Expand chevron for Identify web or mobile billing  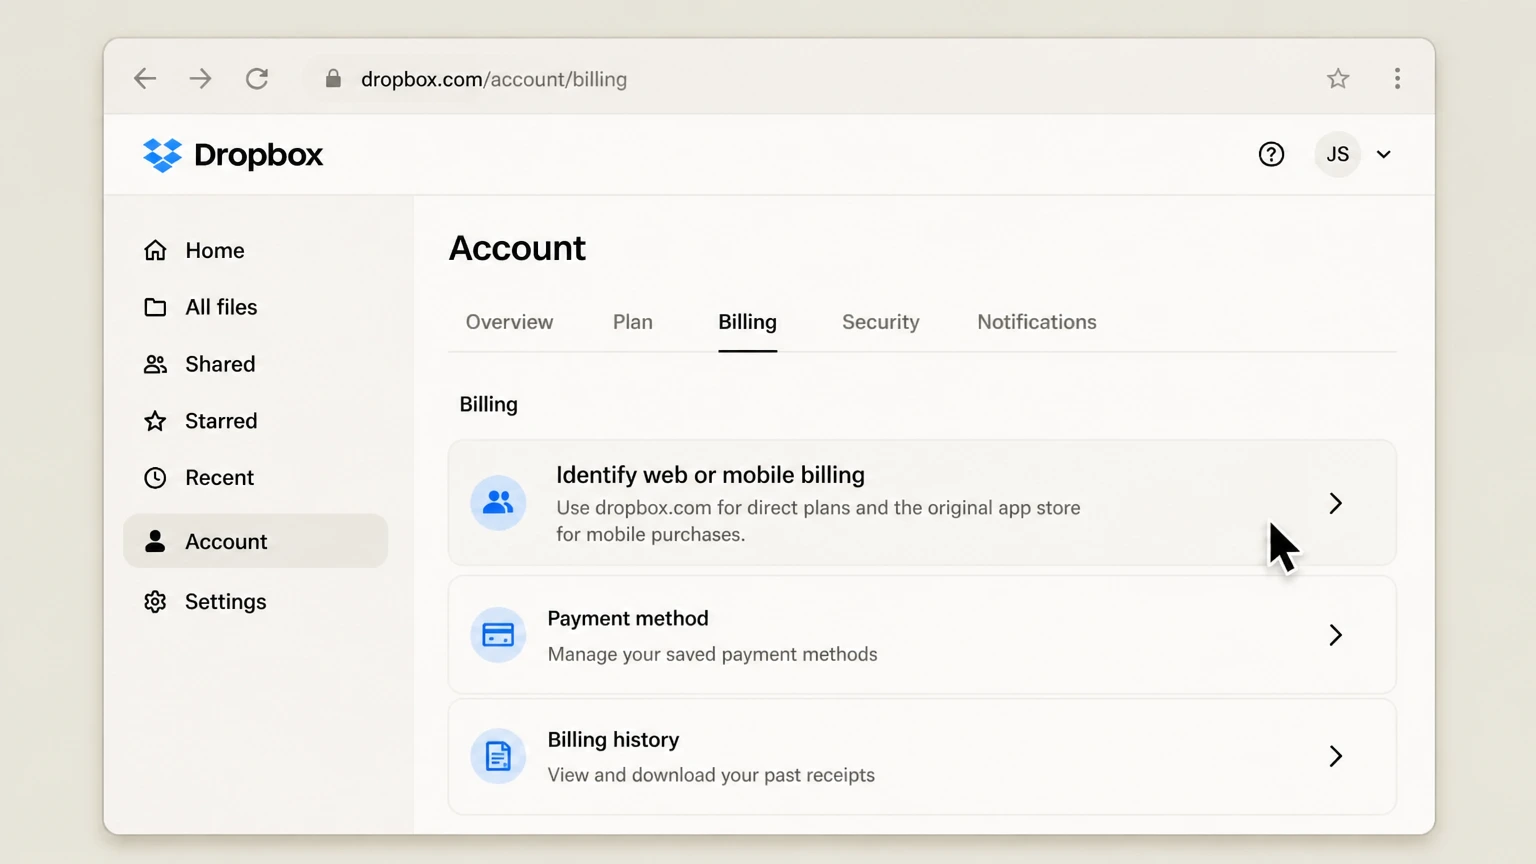coord(1336,503)
